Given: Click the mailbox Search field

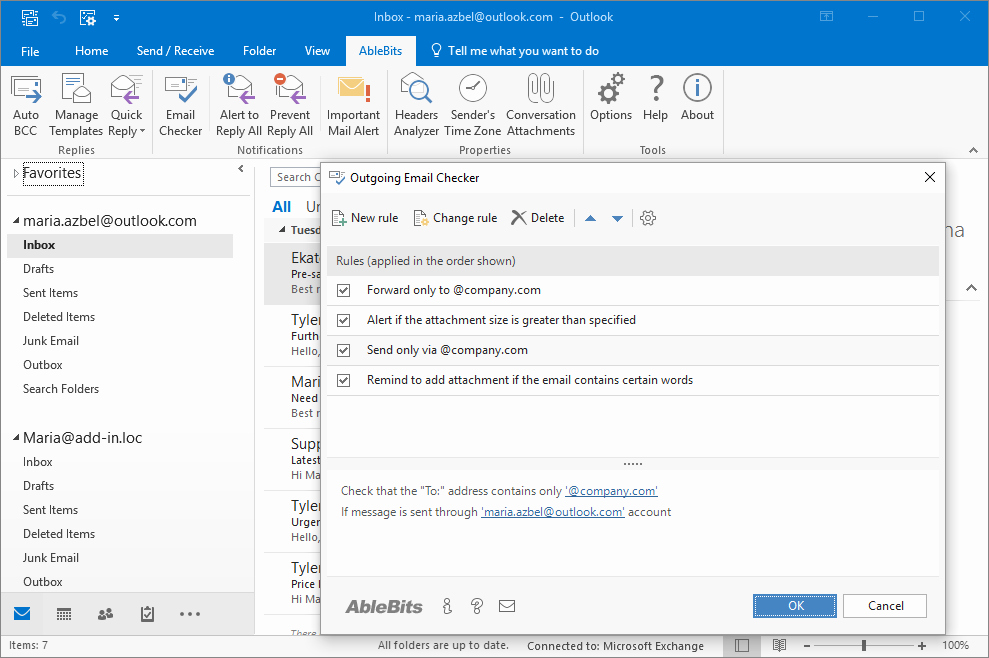Looking at the screenshot, I should 295,177.
